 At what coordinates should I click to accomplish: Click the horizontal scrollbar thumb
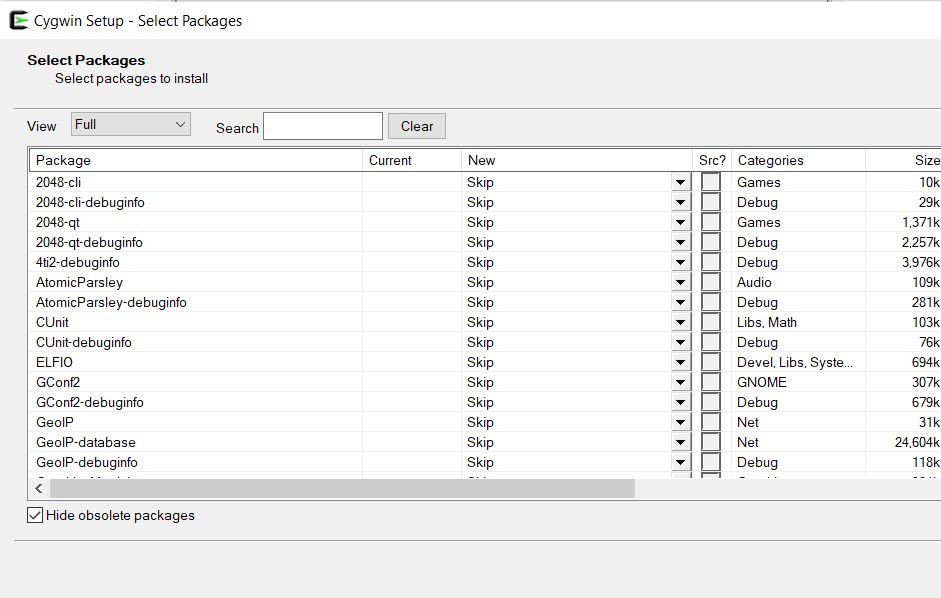342,489
